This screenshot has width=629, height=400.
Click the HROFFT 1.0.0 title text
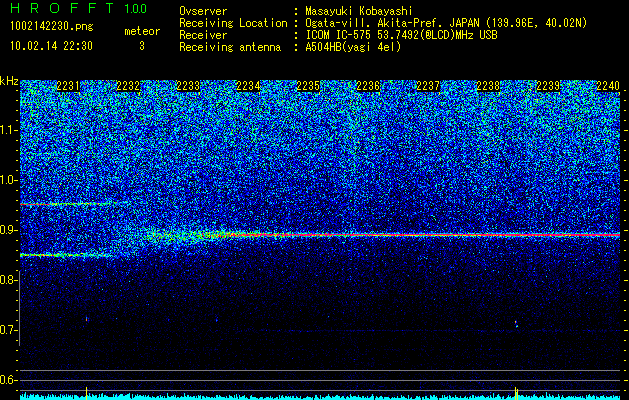(78, 8)
